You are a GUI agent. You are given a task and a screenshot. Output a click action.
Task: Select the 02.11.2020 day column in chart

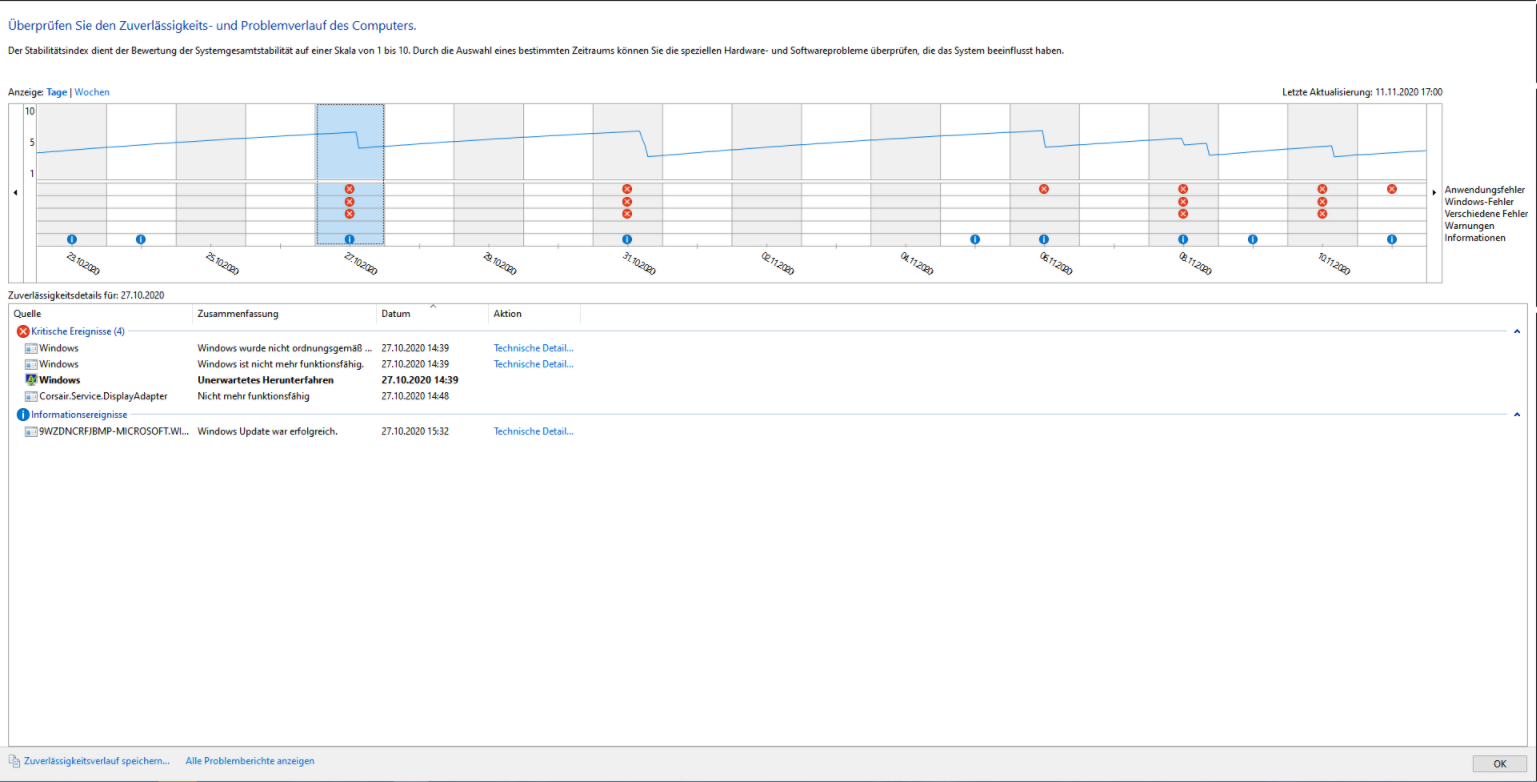tap(767, 174)
